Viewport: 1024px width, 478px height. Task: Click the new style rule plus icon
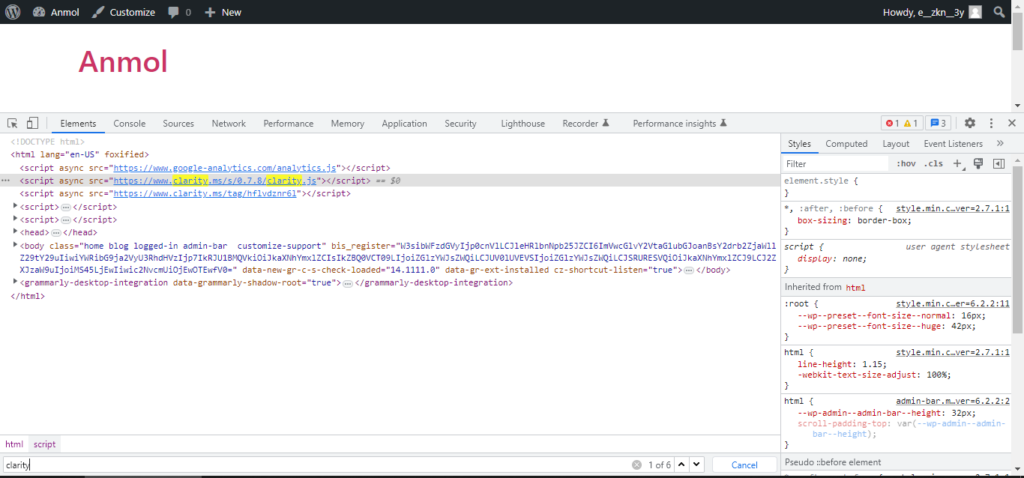[959, 164]
